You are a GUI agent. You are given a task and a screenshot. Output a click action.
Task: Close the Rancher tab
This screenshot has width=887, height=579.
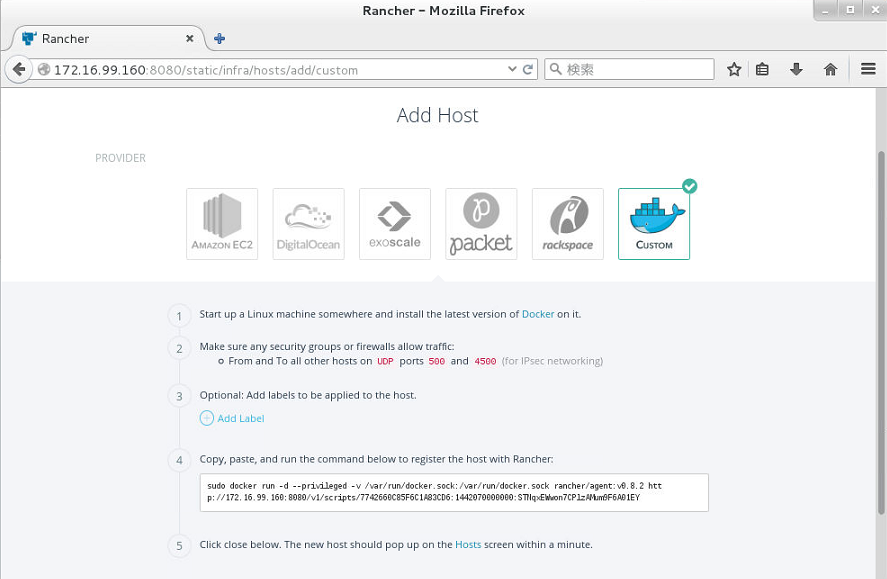tap(190, 38)
